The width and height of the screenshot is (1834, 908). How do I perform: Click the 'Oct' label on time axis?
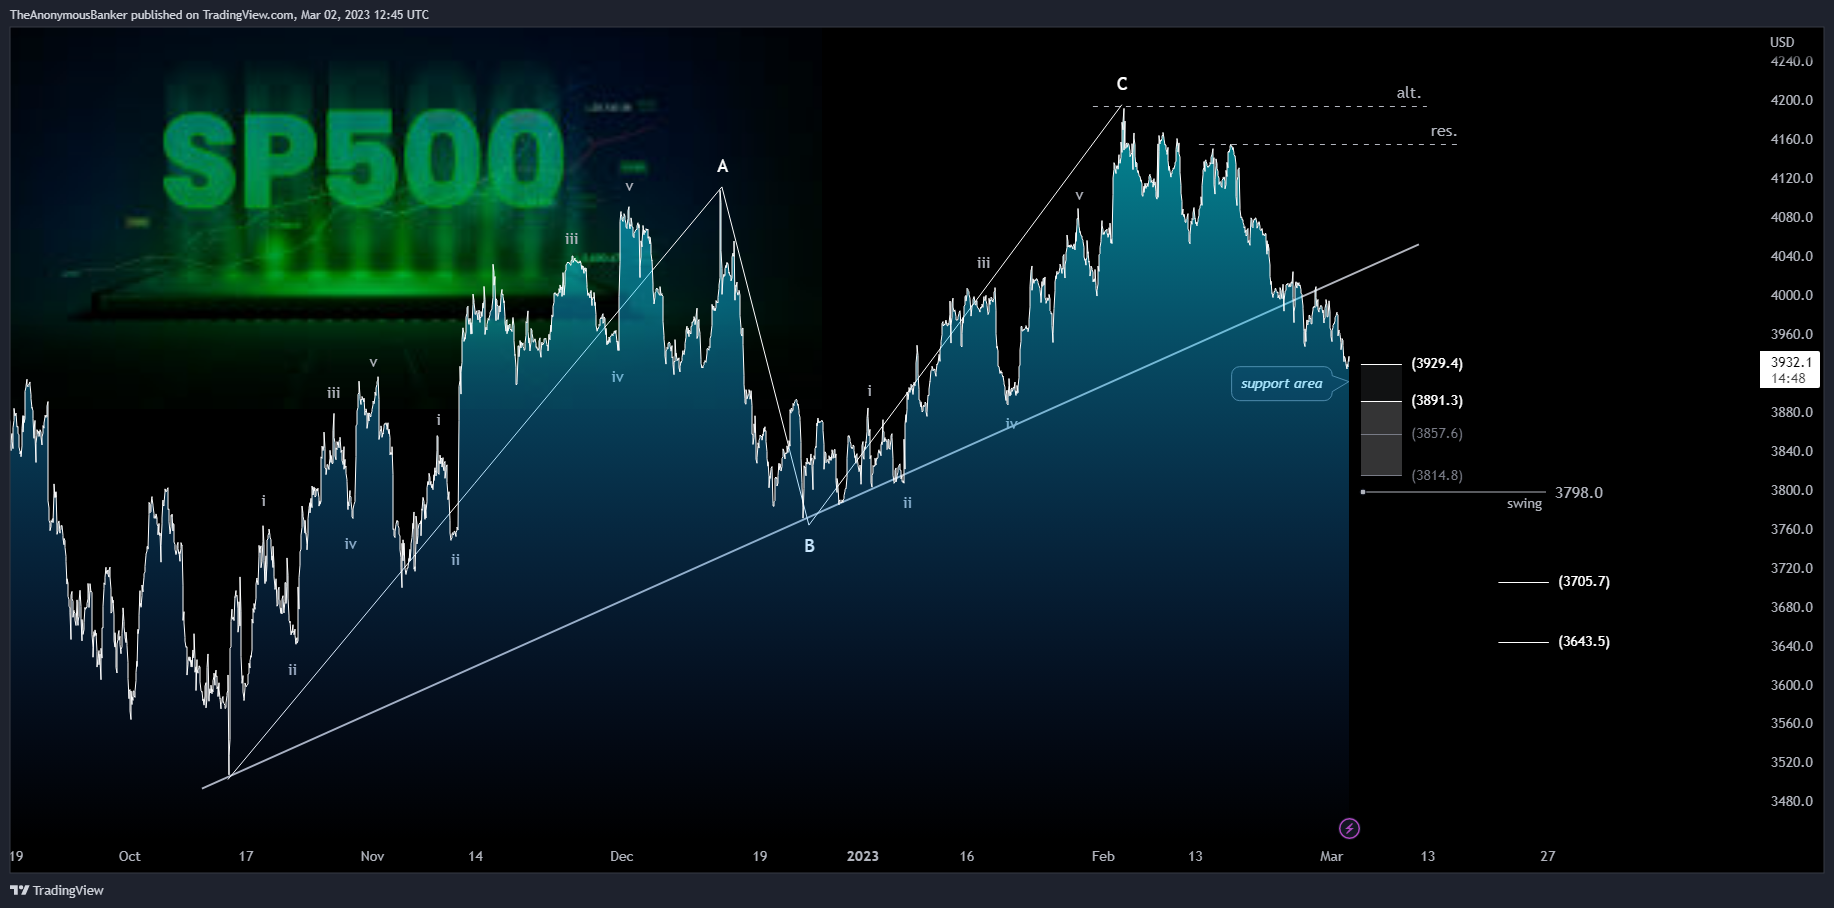pyautogui.click(x=129, y=856)
